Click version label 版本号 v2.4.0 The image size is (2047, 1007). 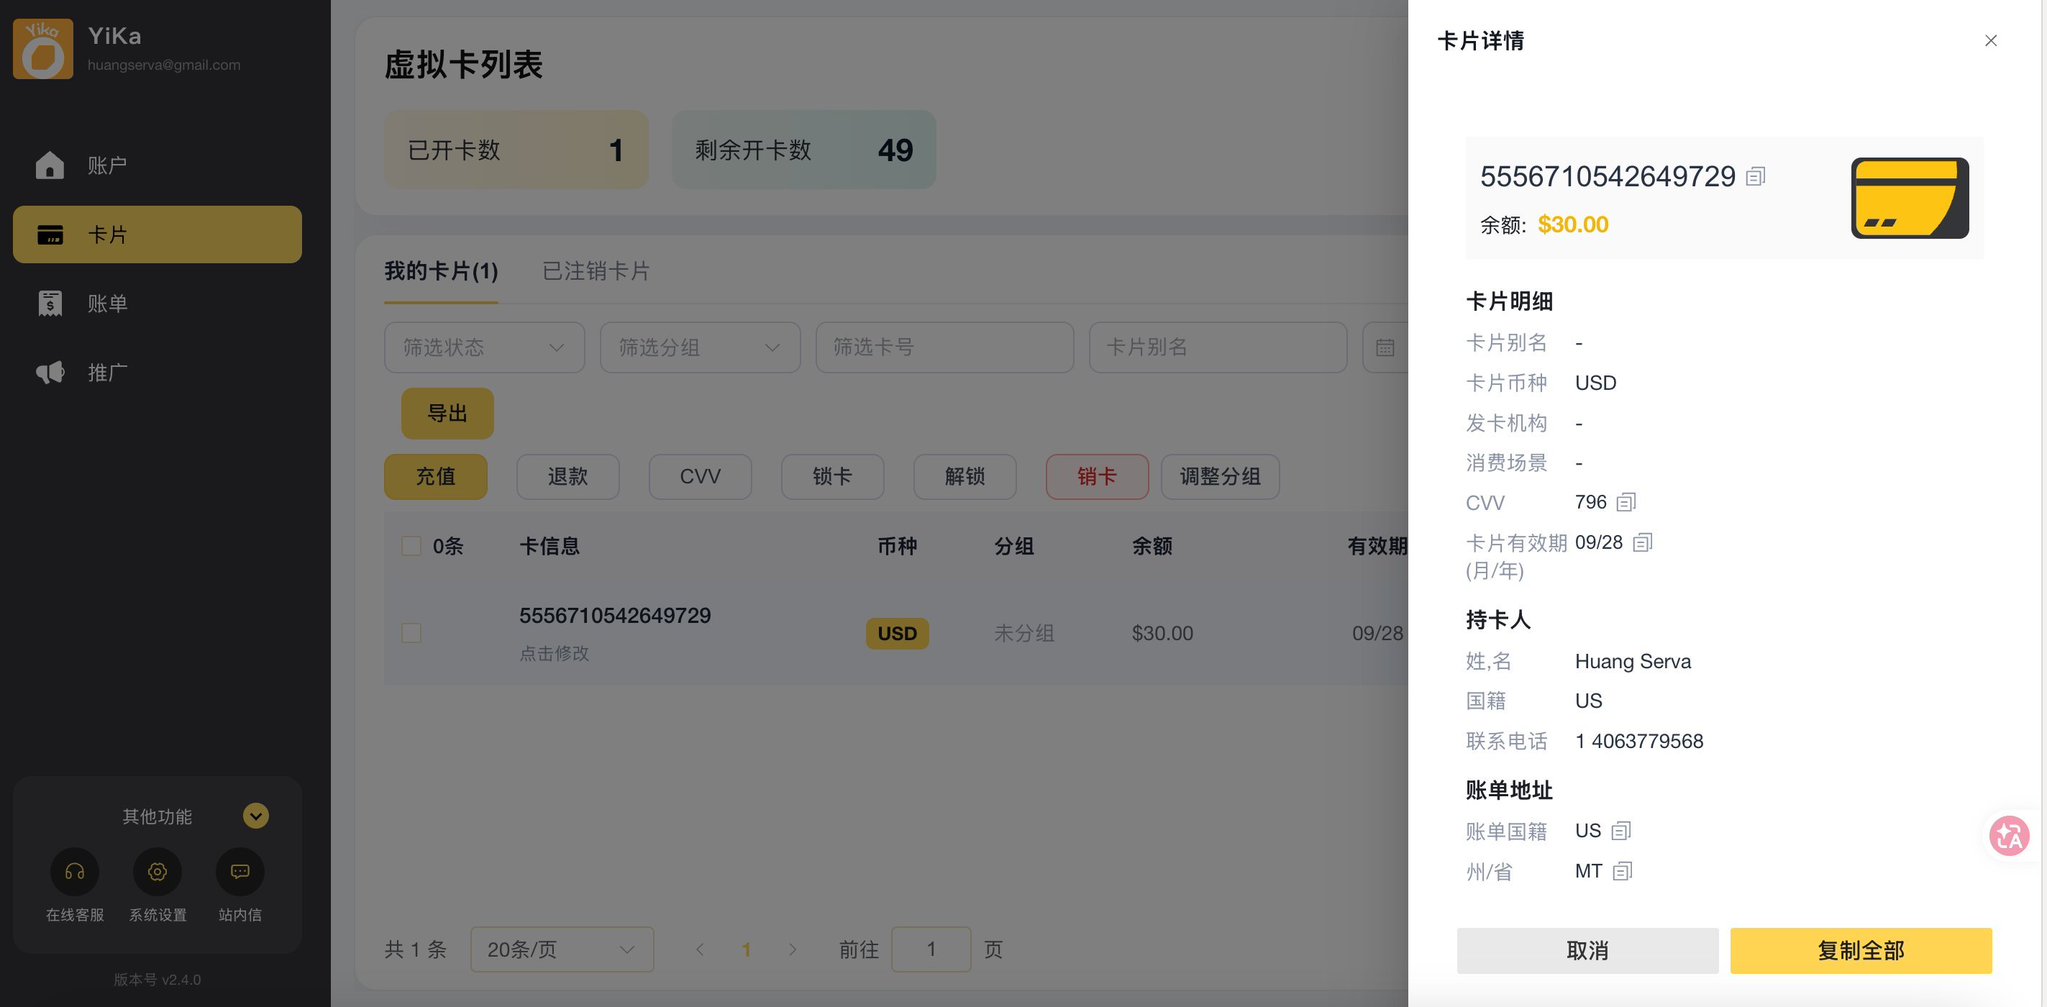tap(157, 980)
